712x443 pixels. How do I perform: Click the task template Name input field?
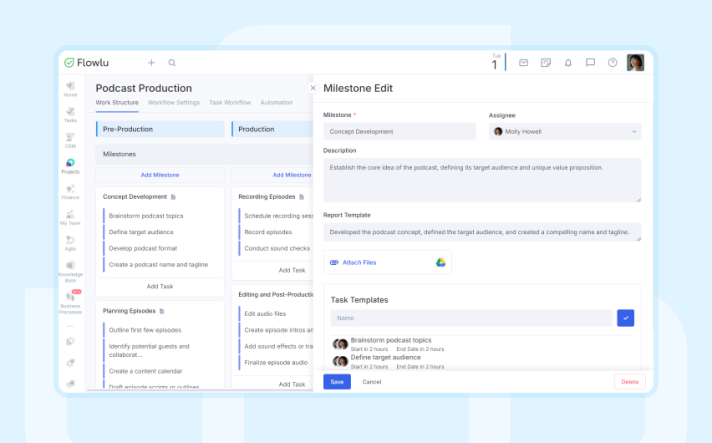pos(471,318)
